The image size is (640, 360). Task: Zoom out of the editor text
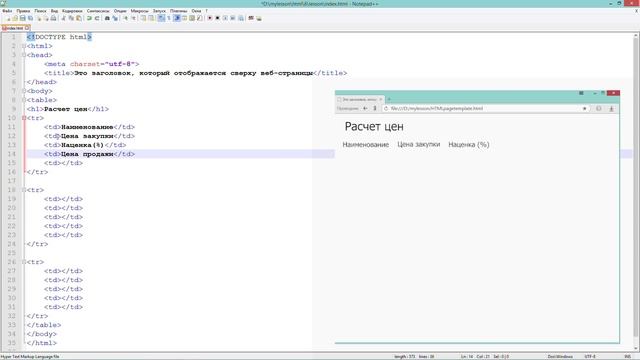pos(133,18)
